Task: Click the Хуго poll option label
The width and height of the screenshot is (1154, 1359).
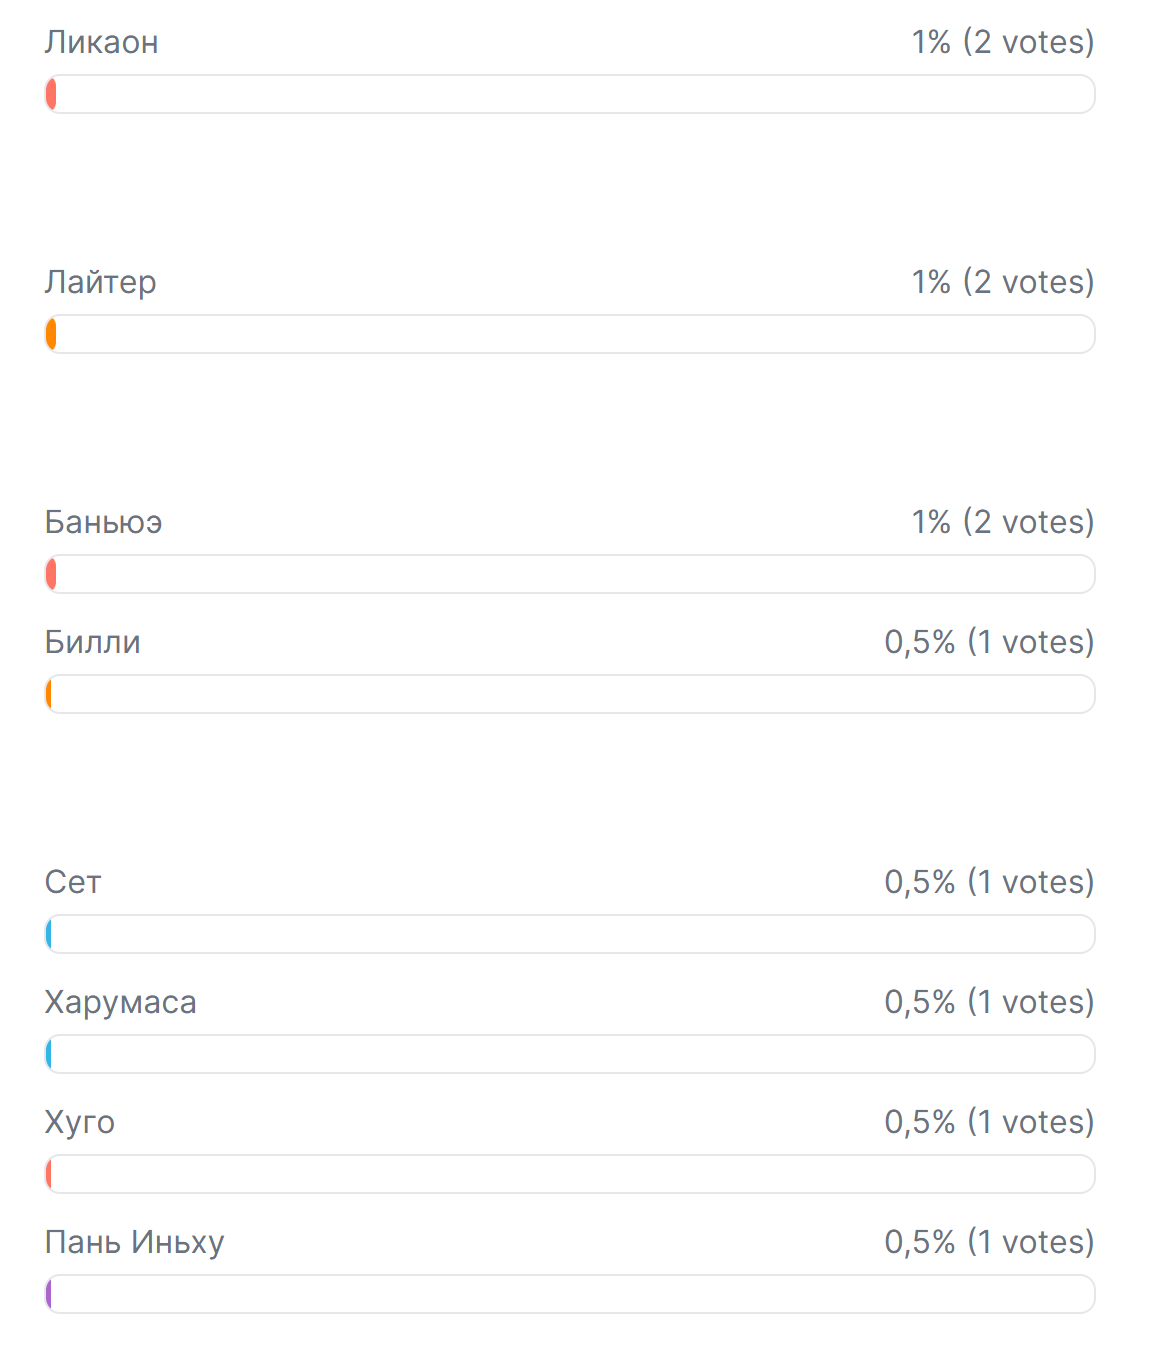Action: [x=79, y=1122]
